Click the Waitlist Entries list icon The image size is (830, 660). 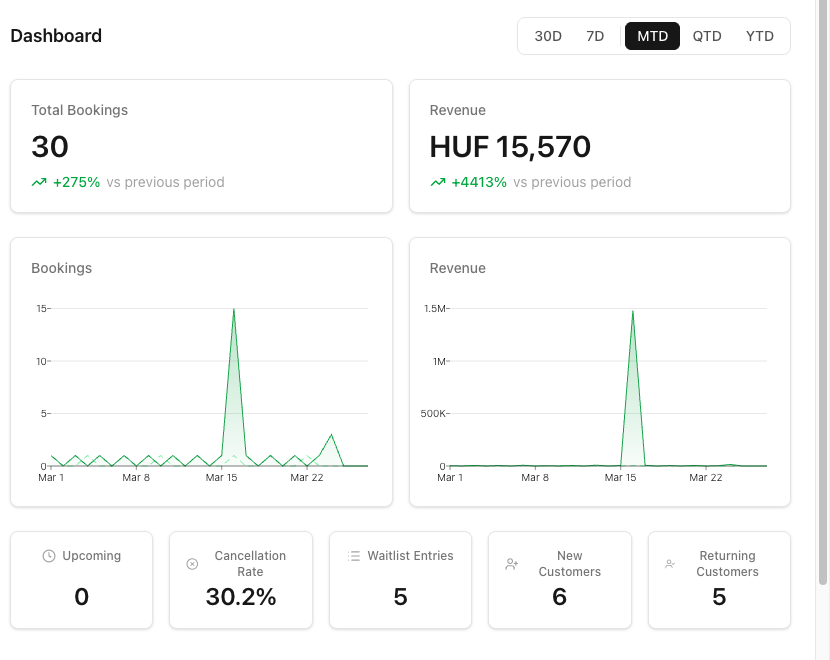click(x=354, y=556)
